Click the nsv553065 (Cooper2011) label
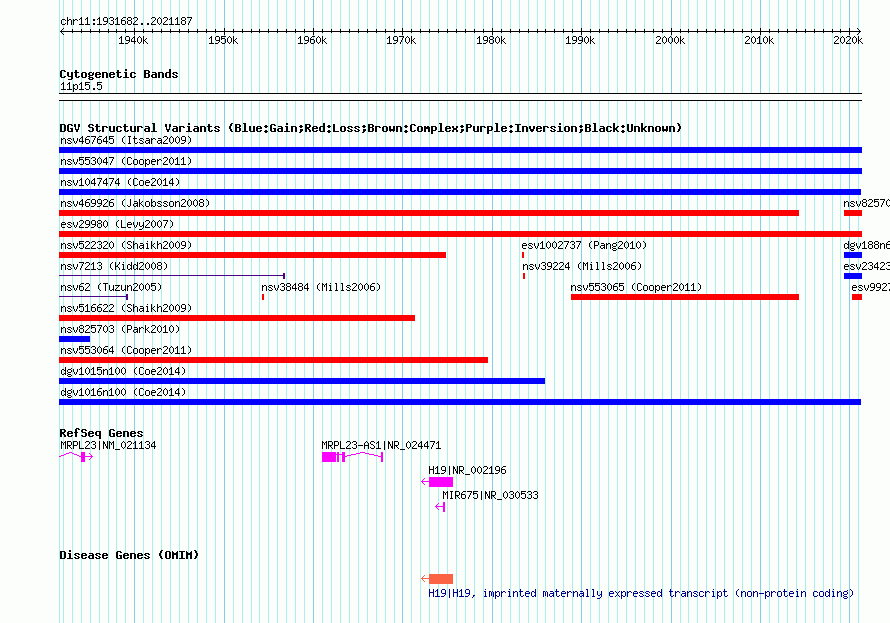 pyautogui.click(x=636, y=287)
